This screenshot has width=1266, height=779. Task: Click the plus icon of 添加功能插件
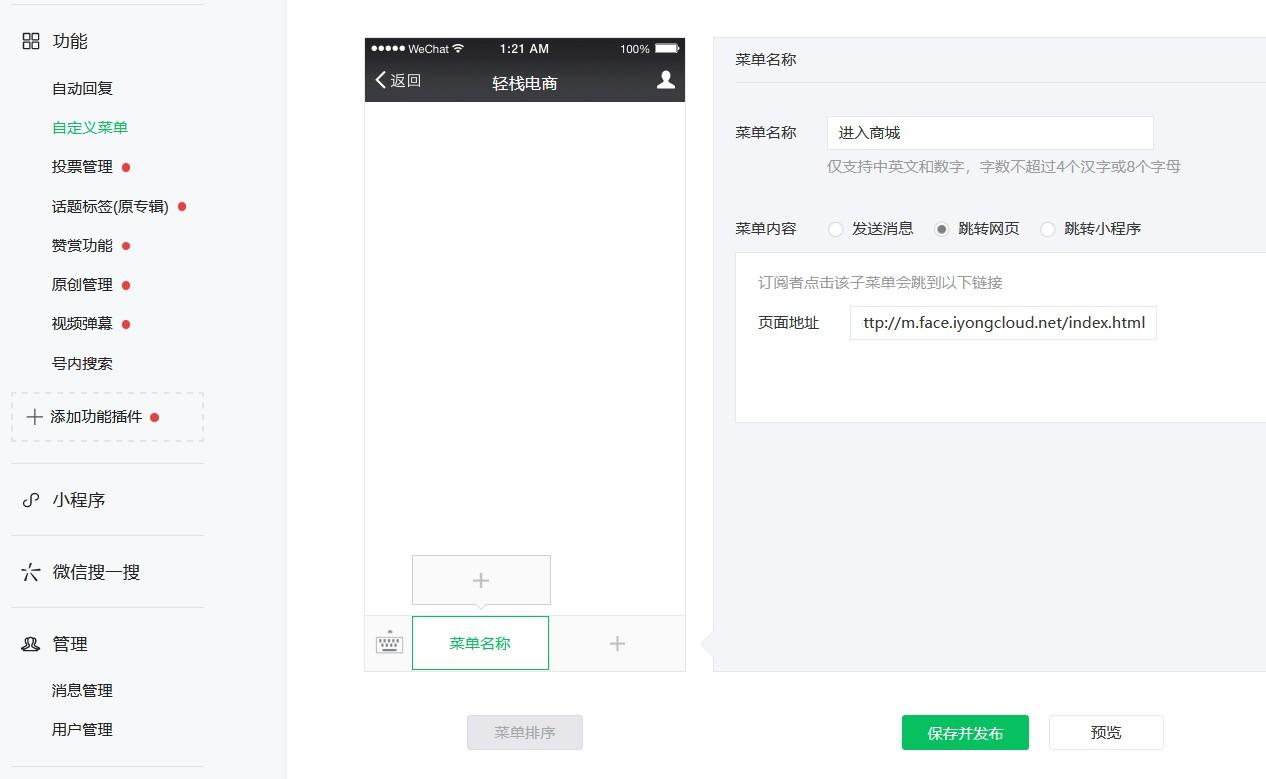(x=34, y=417)
